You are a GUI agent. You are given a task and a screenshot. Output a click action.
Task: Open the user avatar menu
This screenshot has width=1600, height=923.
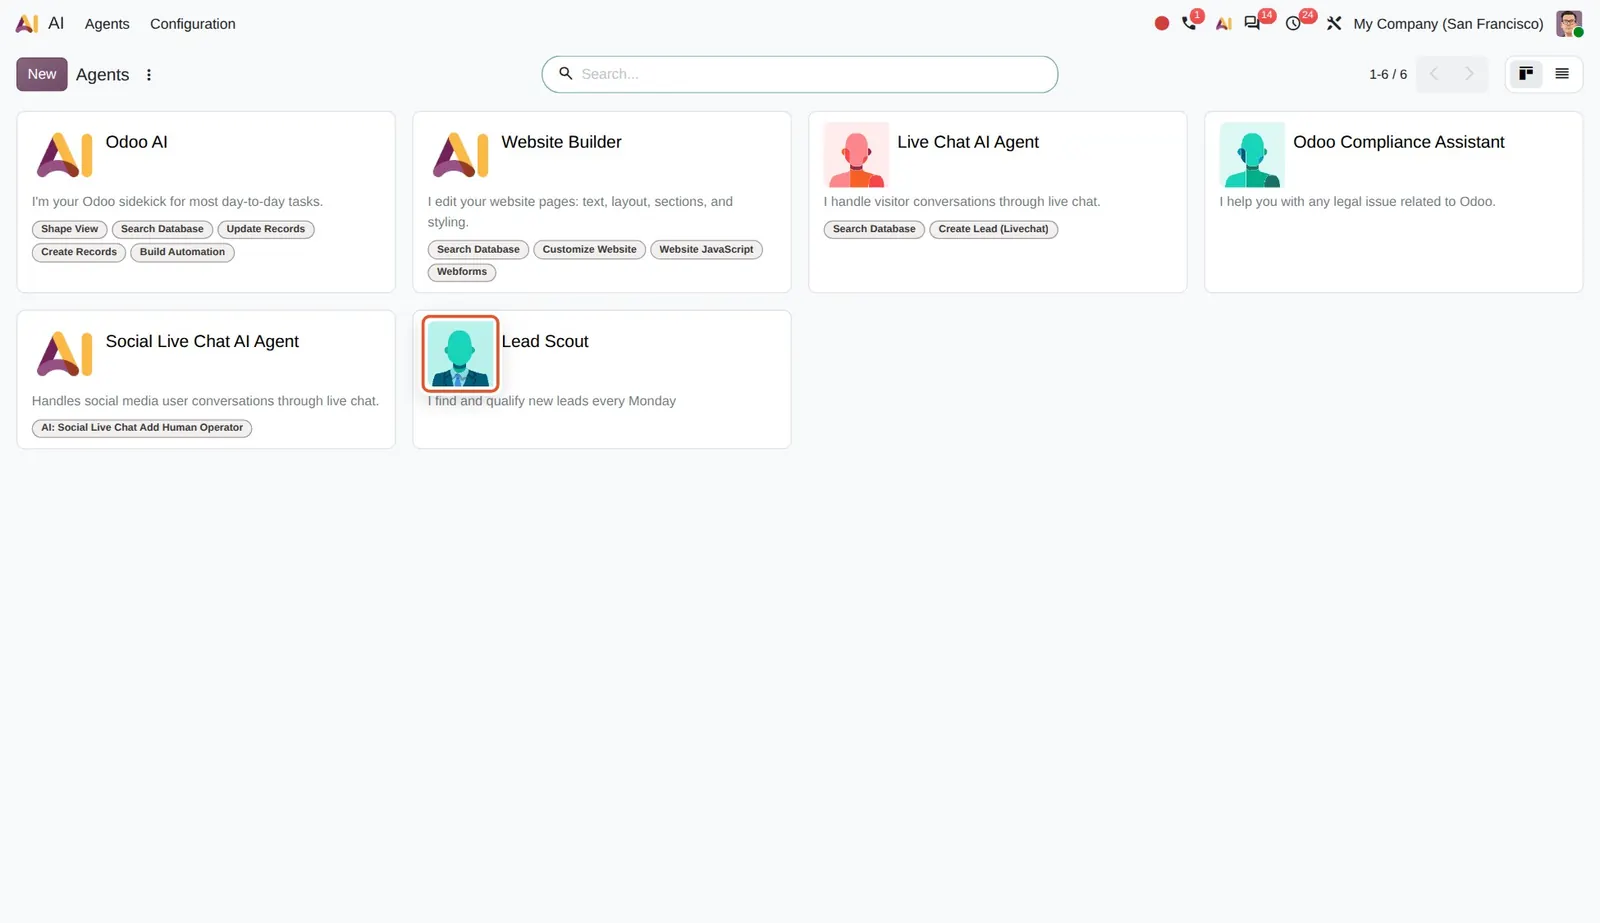point(1569,23)
